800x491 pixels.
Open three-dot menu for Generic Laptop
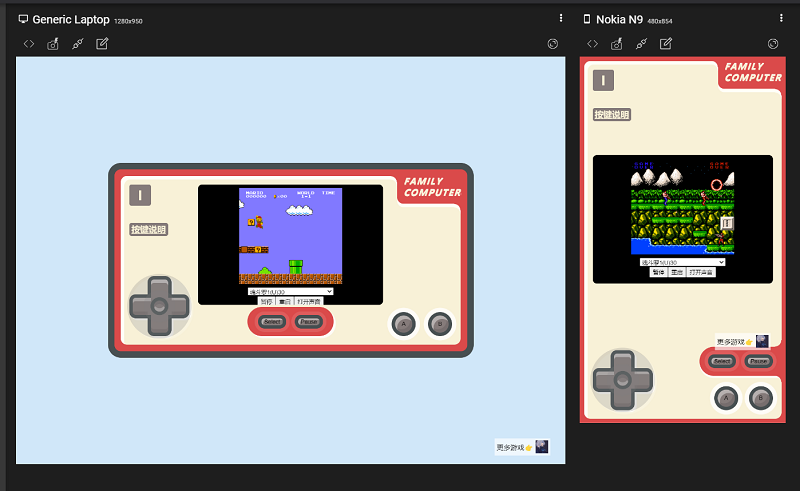click(x=561, y=19)
